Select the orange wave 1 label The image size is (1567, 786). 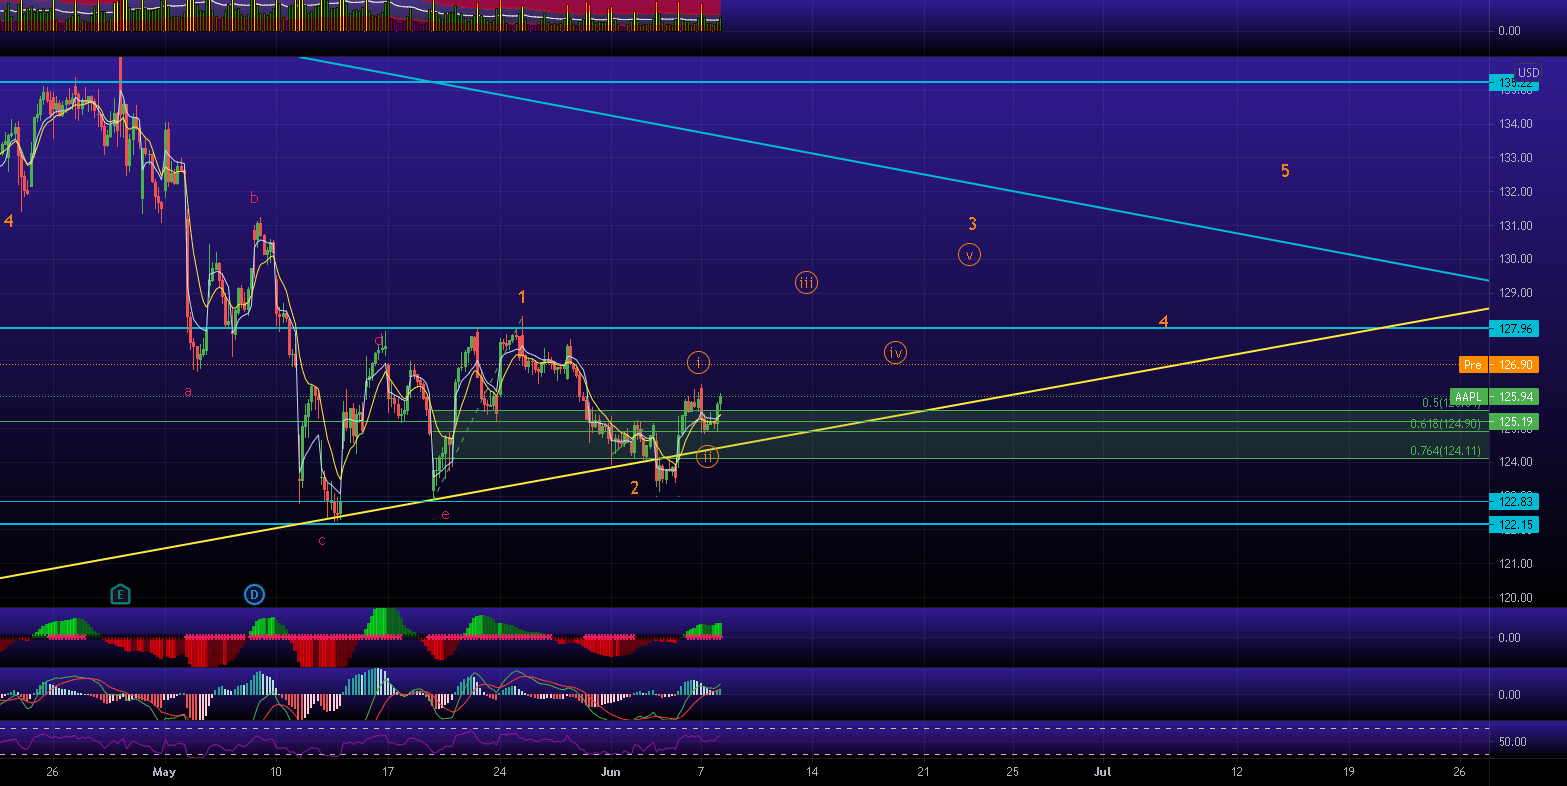(x=522, y=297)
